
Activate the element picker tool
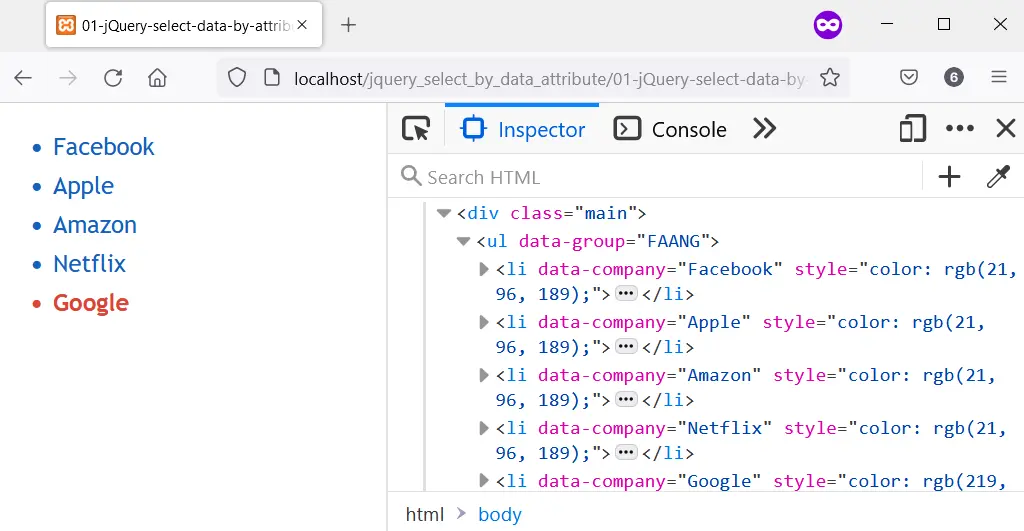(416, 129)
